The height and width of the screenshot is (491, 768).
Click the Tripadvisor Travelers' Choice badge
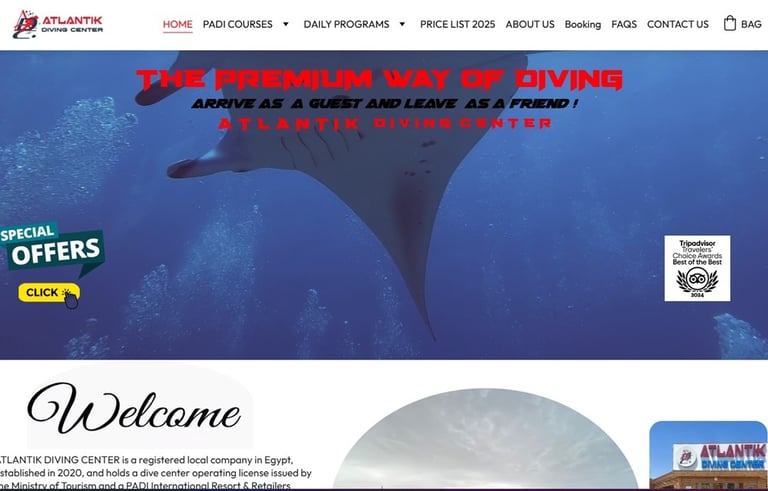pos(697,268)
